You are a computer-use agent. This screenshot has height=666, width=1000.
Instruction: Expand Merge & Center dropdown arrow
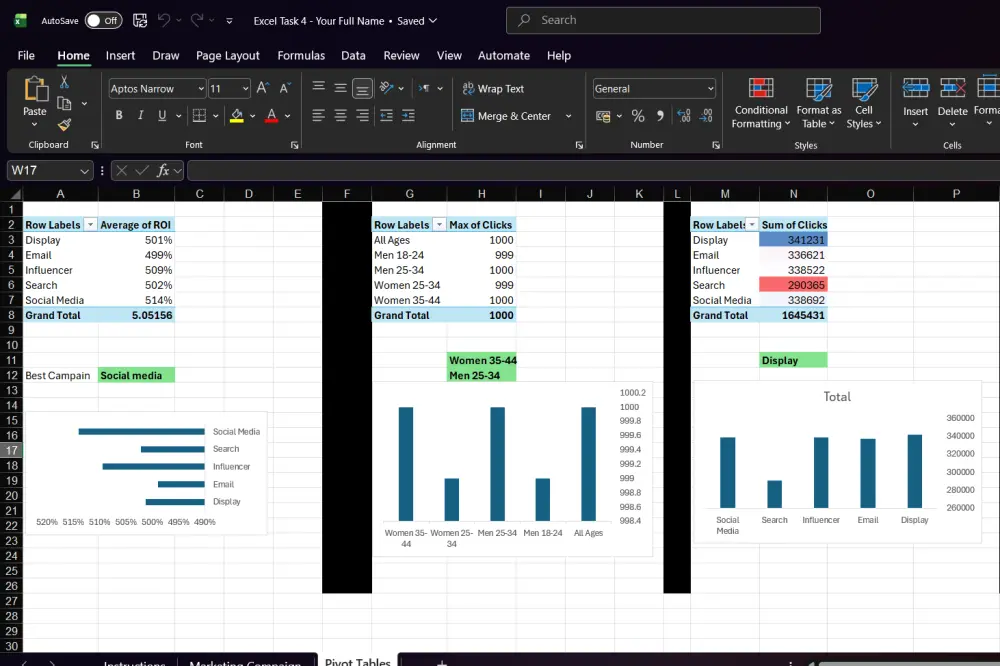coord(568,116)
